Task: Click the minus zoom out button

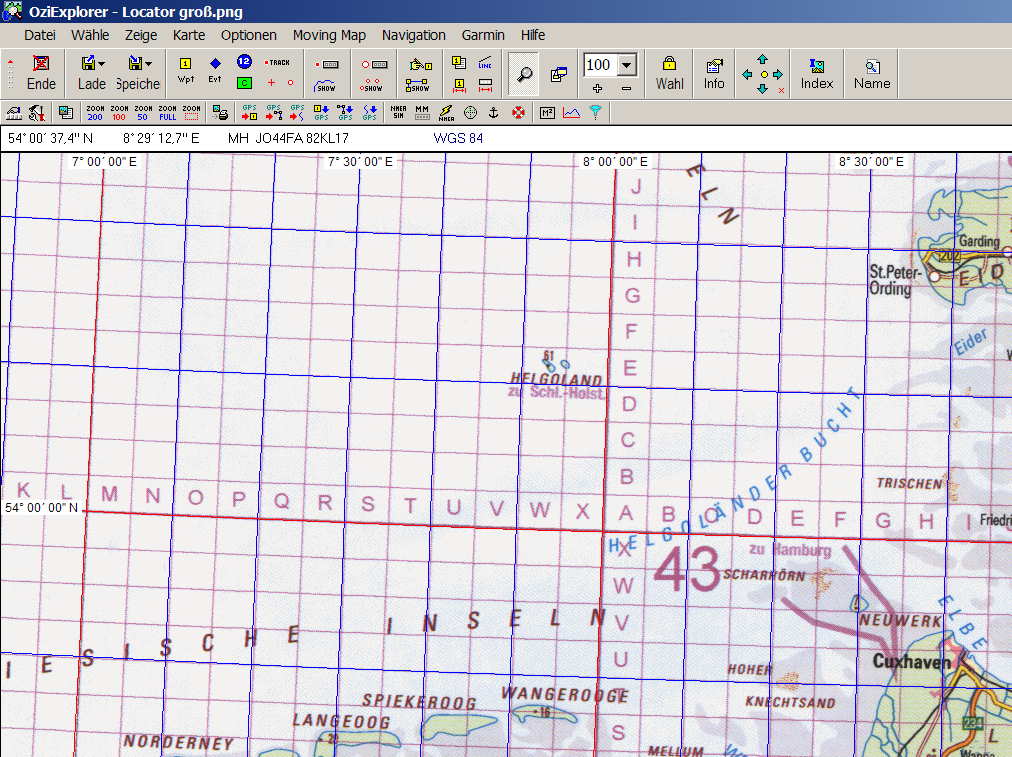Action: click(x=626, y=88)
